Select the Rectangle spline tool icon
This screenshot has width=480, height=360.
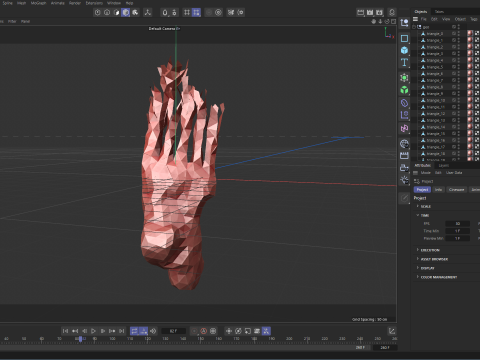404,38
